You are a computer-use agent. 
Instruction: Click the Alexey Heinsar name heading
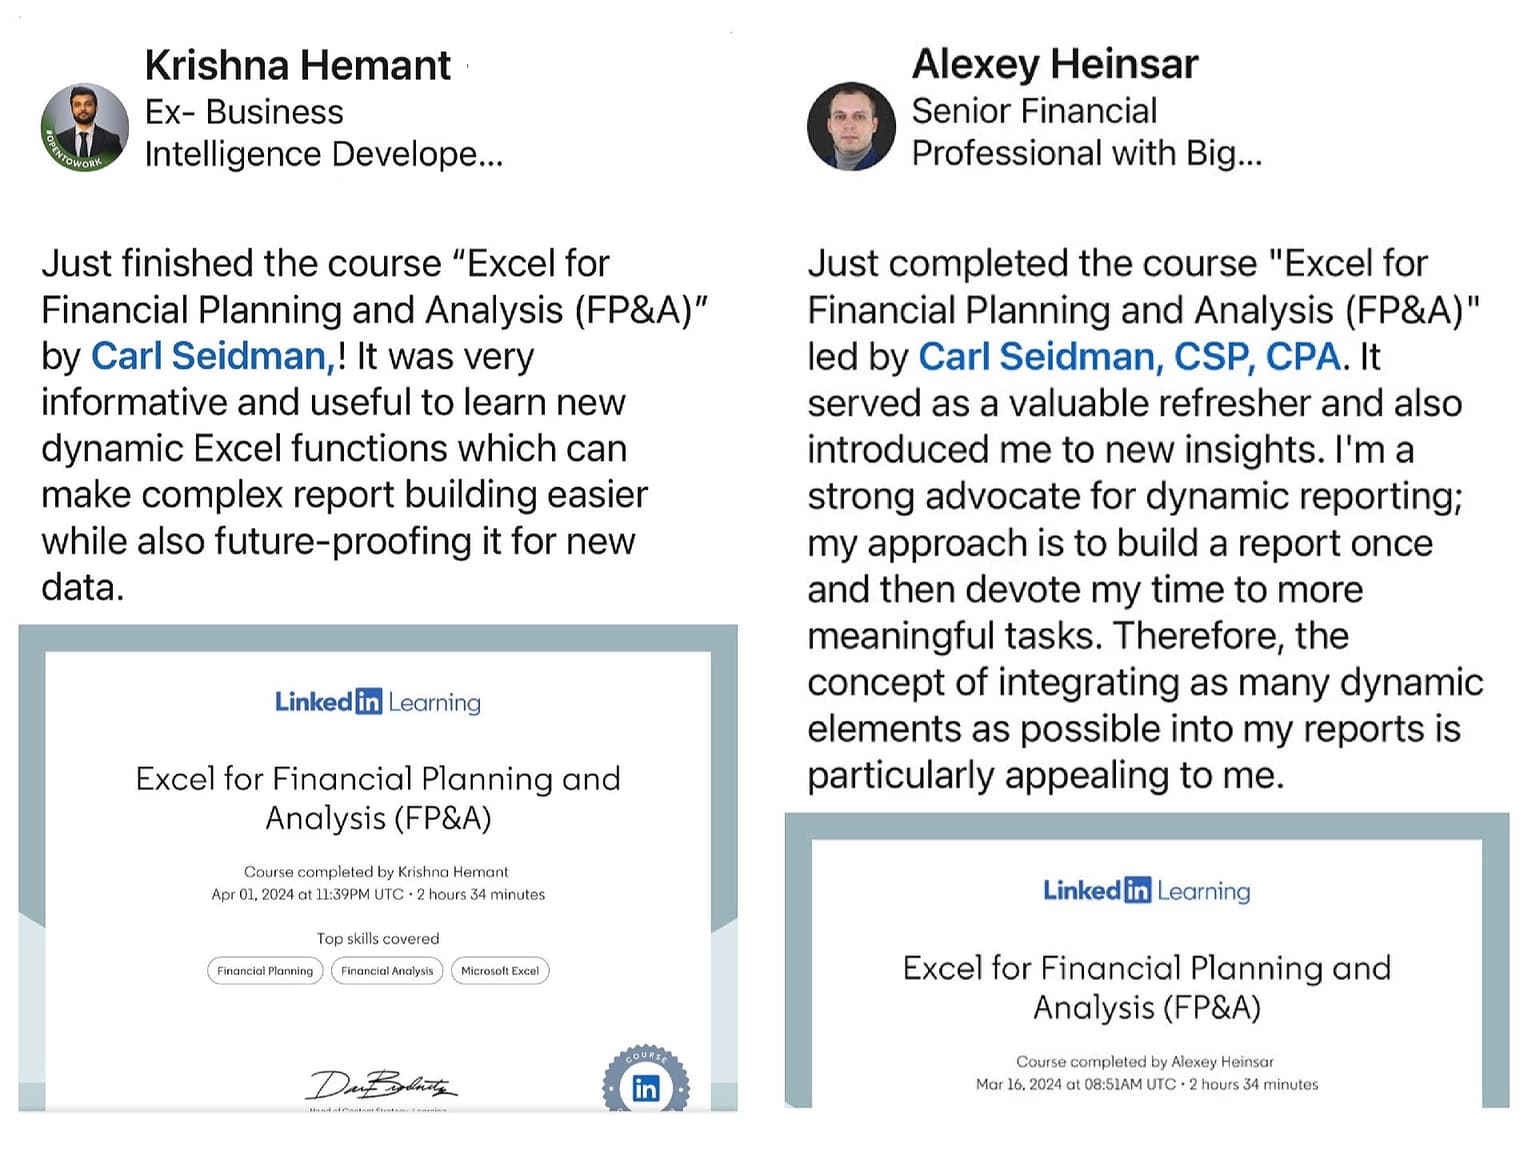coord(1055,65)
